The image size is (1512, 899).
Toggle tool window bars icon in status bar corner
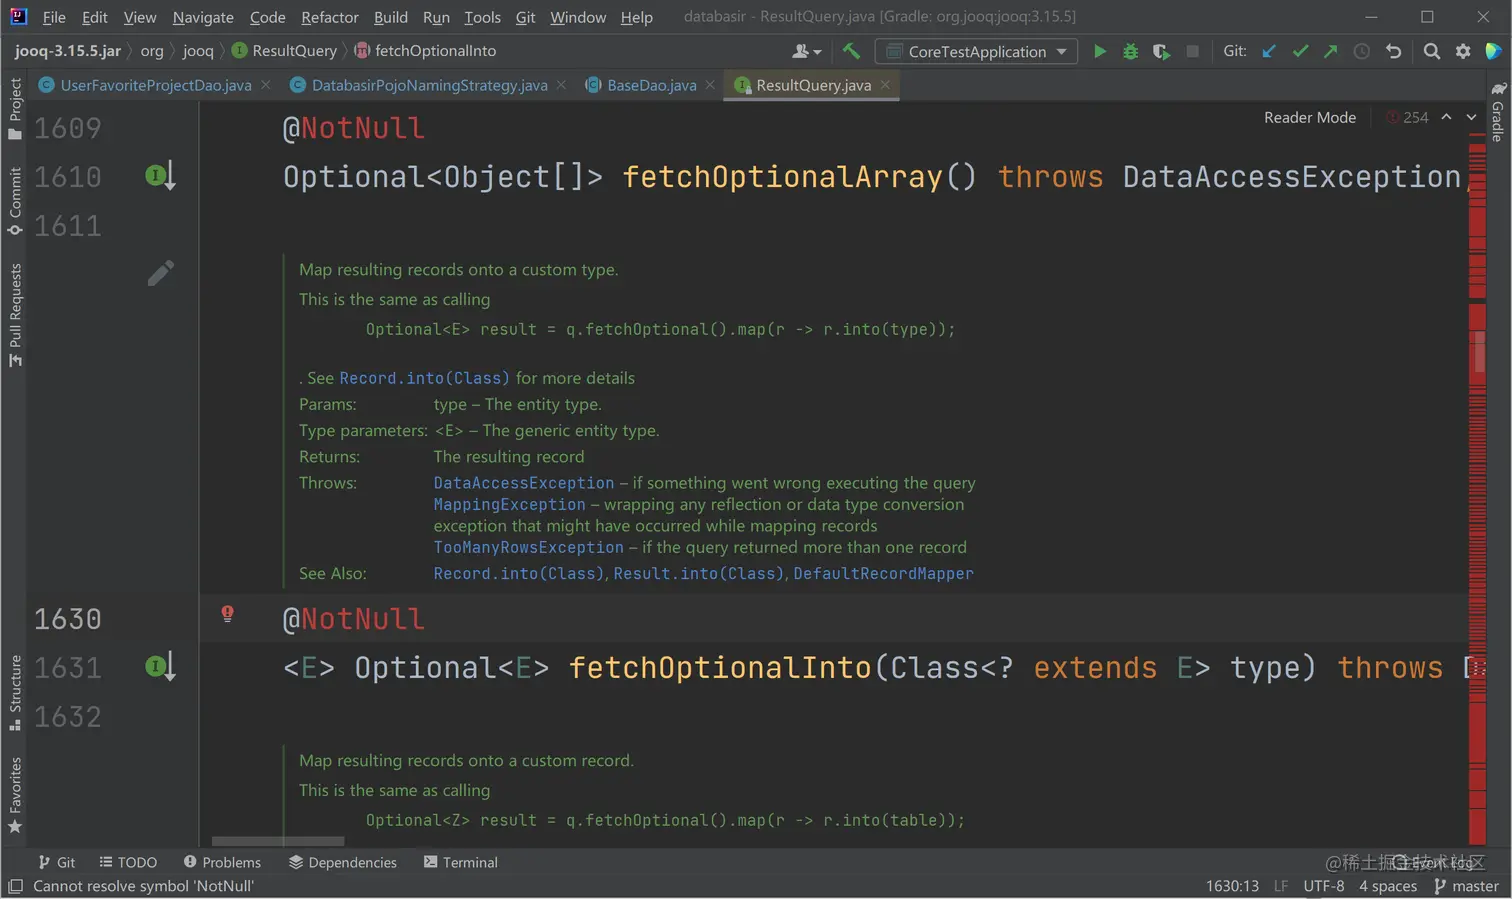pos(15,886)
